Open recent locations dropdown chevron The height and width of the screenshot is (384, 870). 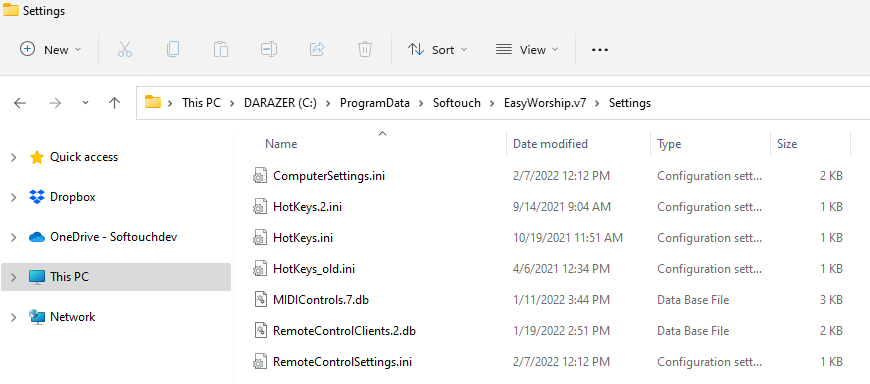point(85,103)
